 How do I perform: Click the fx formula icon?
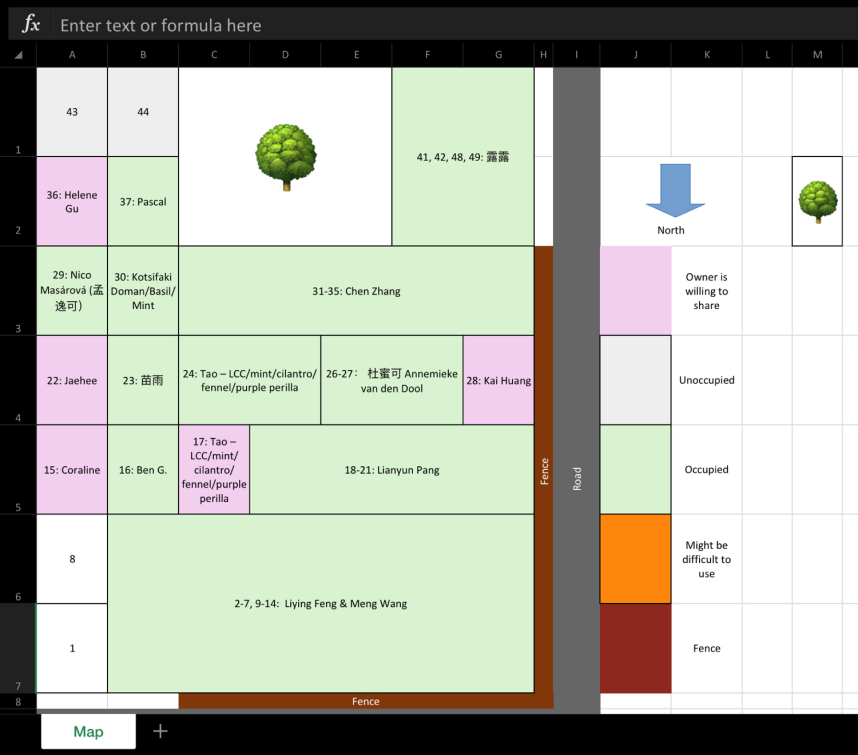click(30, 24)
